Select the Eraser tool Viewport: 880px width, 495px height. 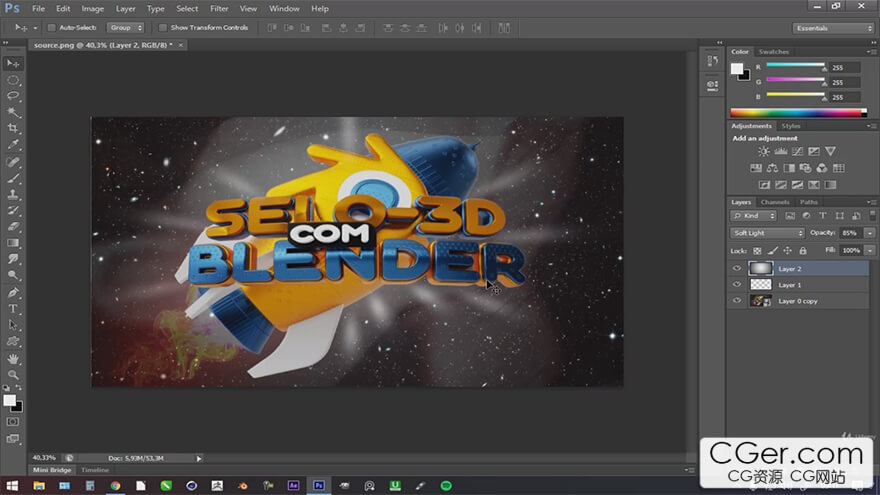pyautogui.click(x=13, y=227)
